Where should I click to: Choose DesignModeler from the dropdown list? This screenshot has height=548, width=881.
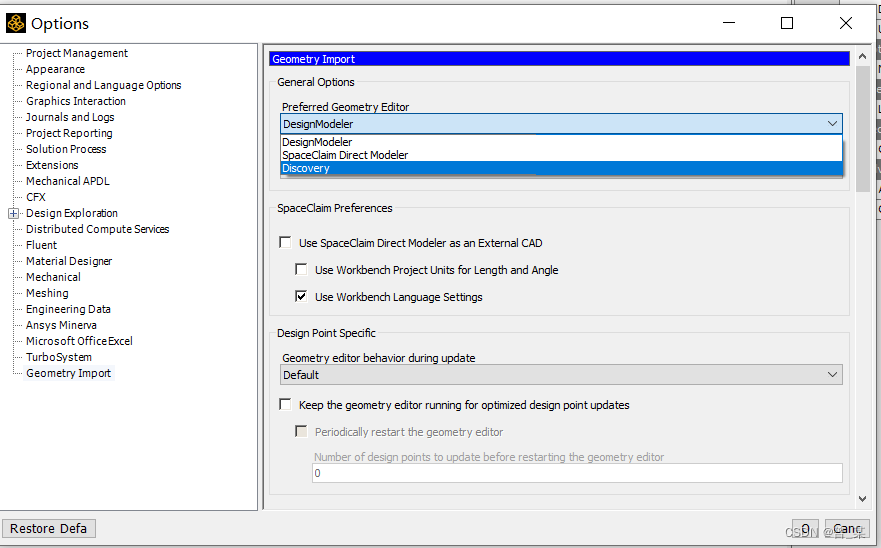tap(561, 142)
